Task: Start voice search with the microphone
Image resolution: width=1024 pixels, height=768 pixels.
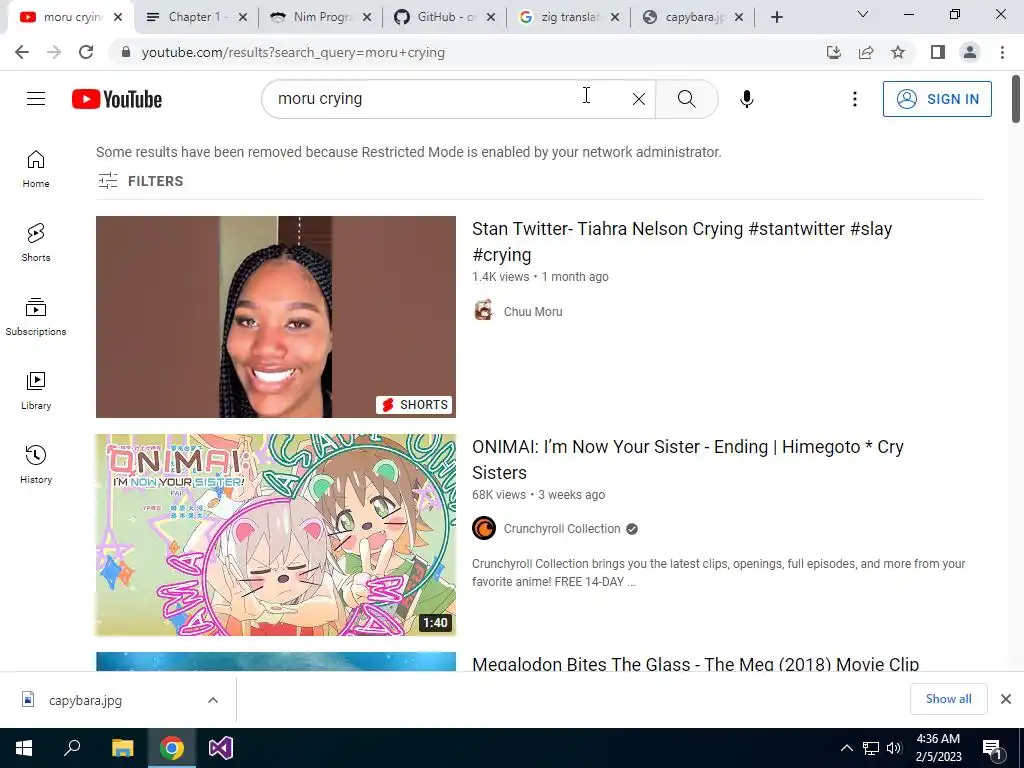Action: tap(746, 99)
